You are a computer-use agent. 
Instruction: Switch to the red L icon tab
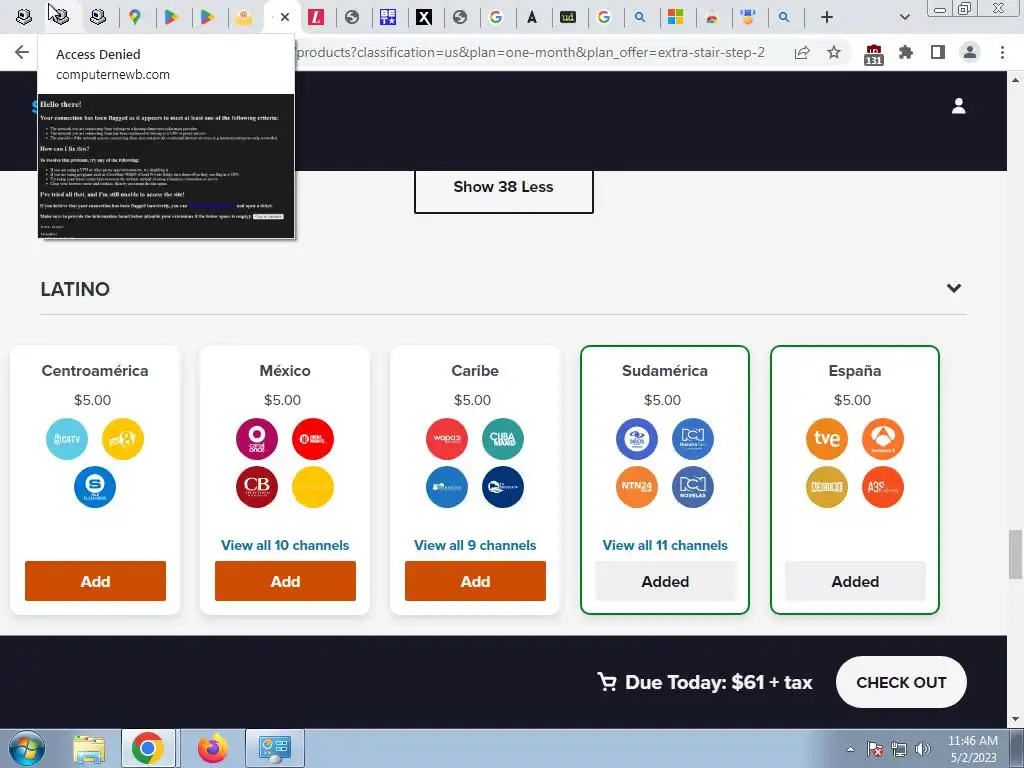pos(315,17)
